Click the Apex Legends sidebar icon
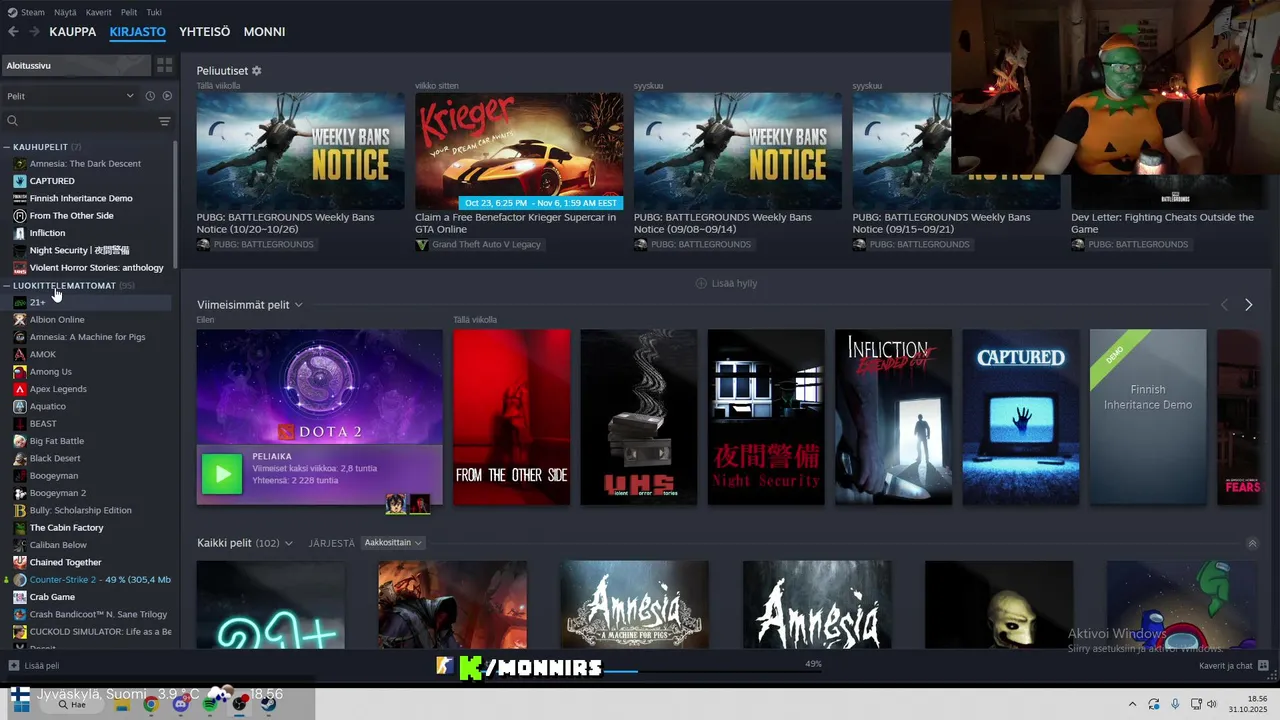 [x=20, y=389]
